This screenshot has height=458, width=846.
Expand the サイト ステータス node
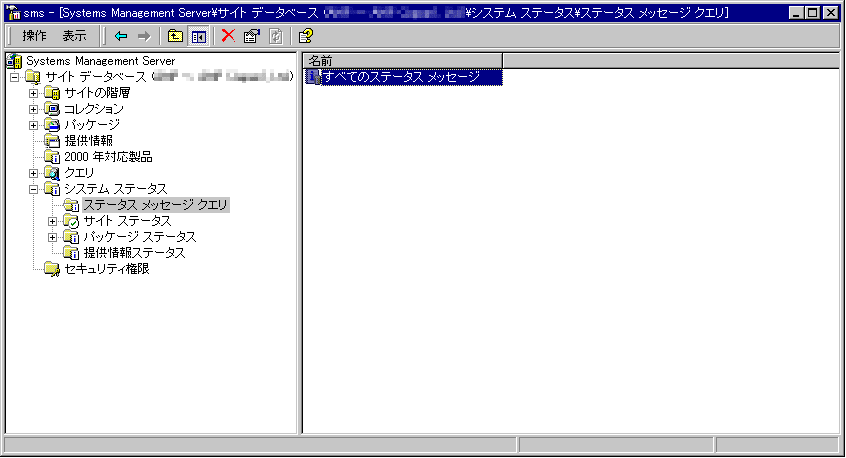(52, 221)
